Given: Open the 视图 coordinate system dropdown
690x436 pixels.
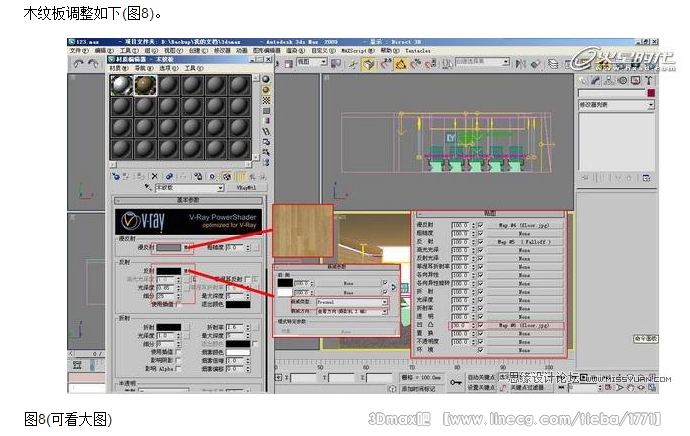Looking at the screenshot, I should click(324, 62).
